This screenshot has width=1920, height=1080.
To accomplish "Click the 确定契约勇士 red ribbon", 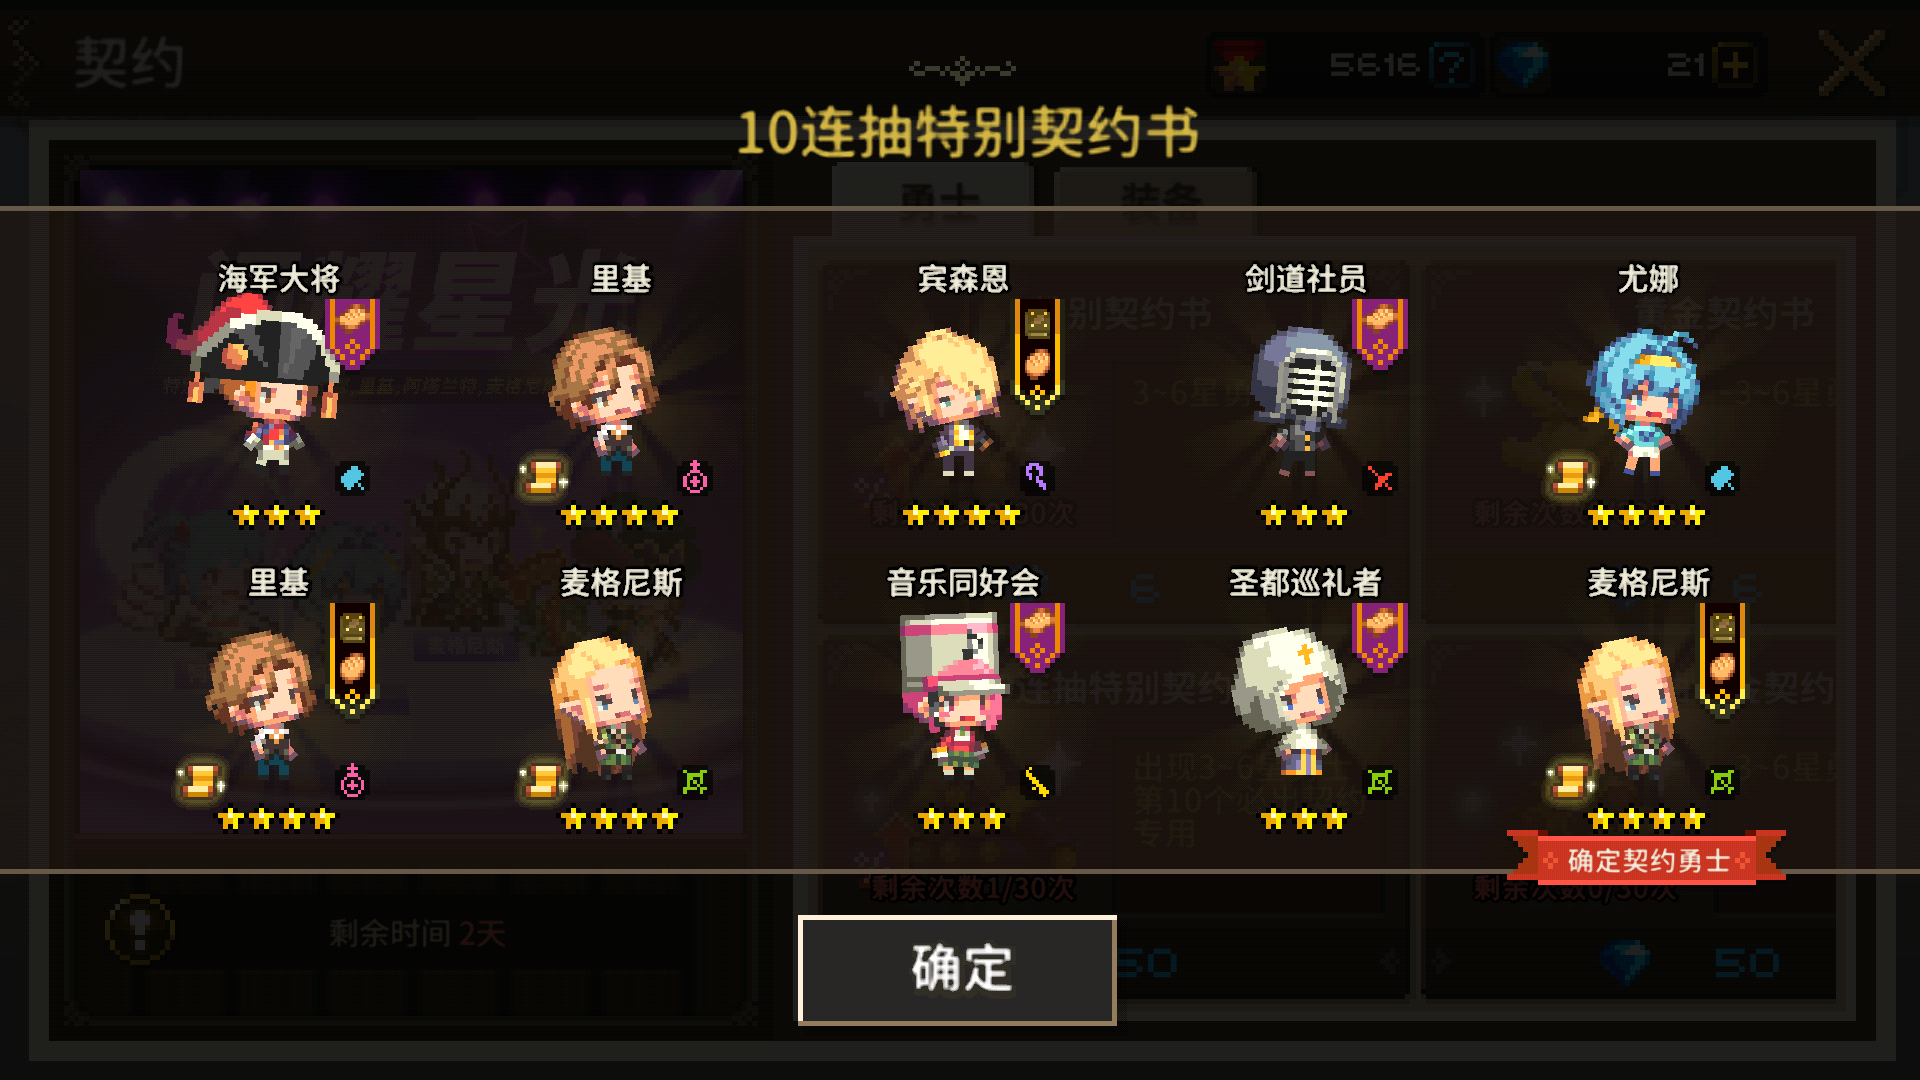I will 1647,860.
